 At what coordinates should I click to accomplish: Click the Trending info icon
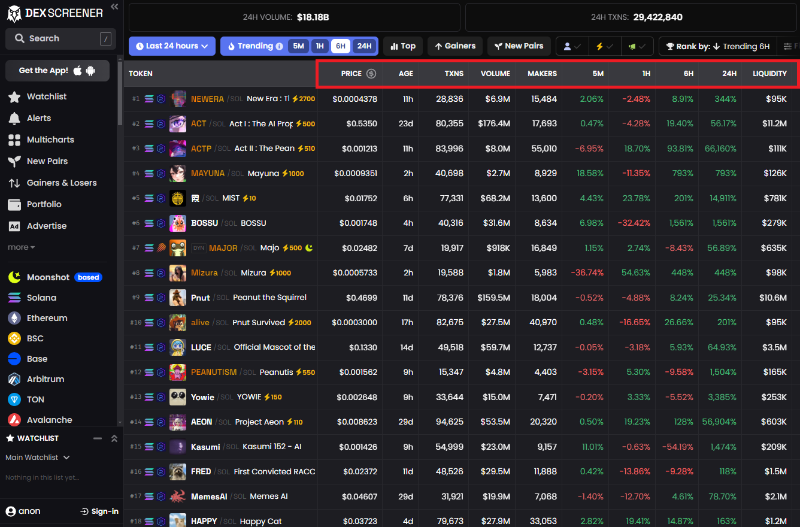click(x=279, y=46)
